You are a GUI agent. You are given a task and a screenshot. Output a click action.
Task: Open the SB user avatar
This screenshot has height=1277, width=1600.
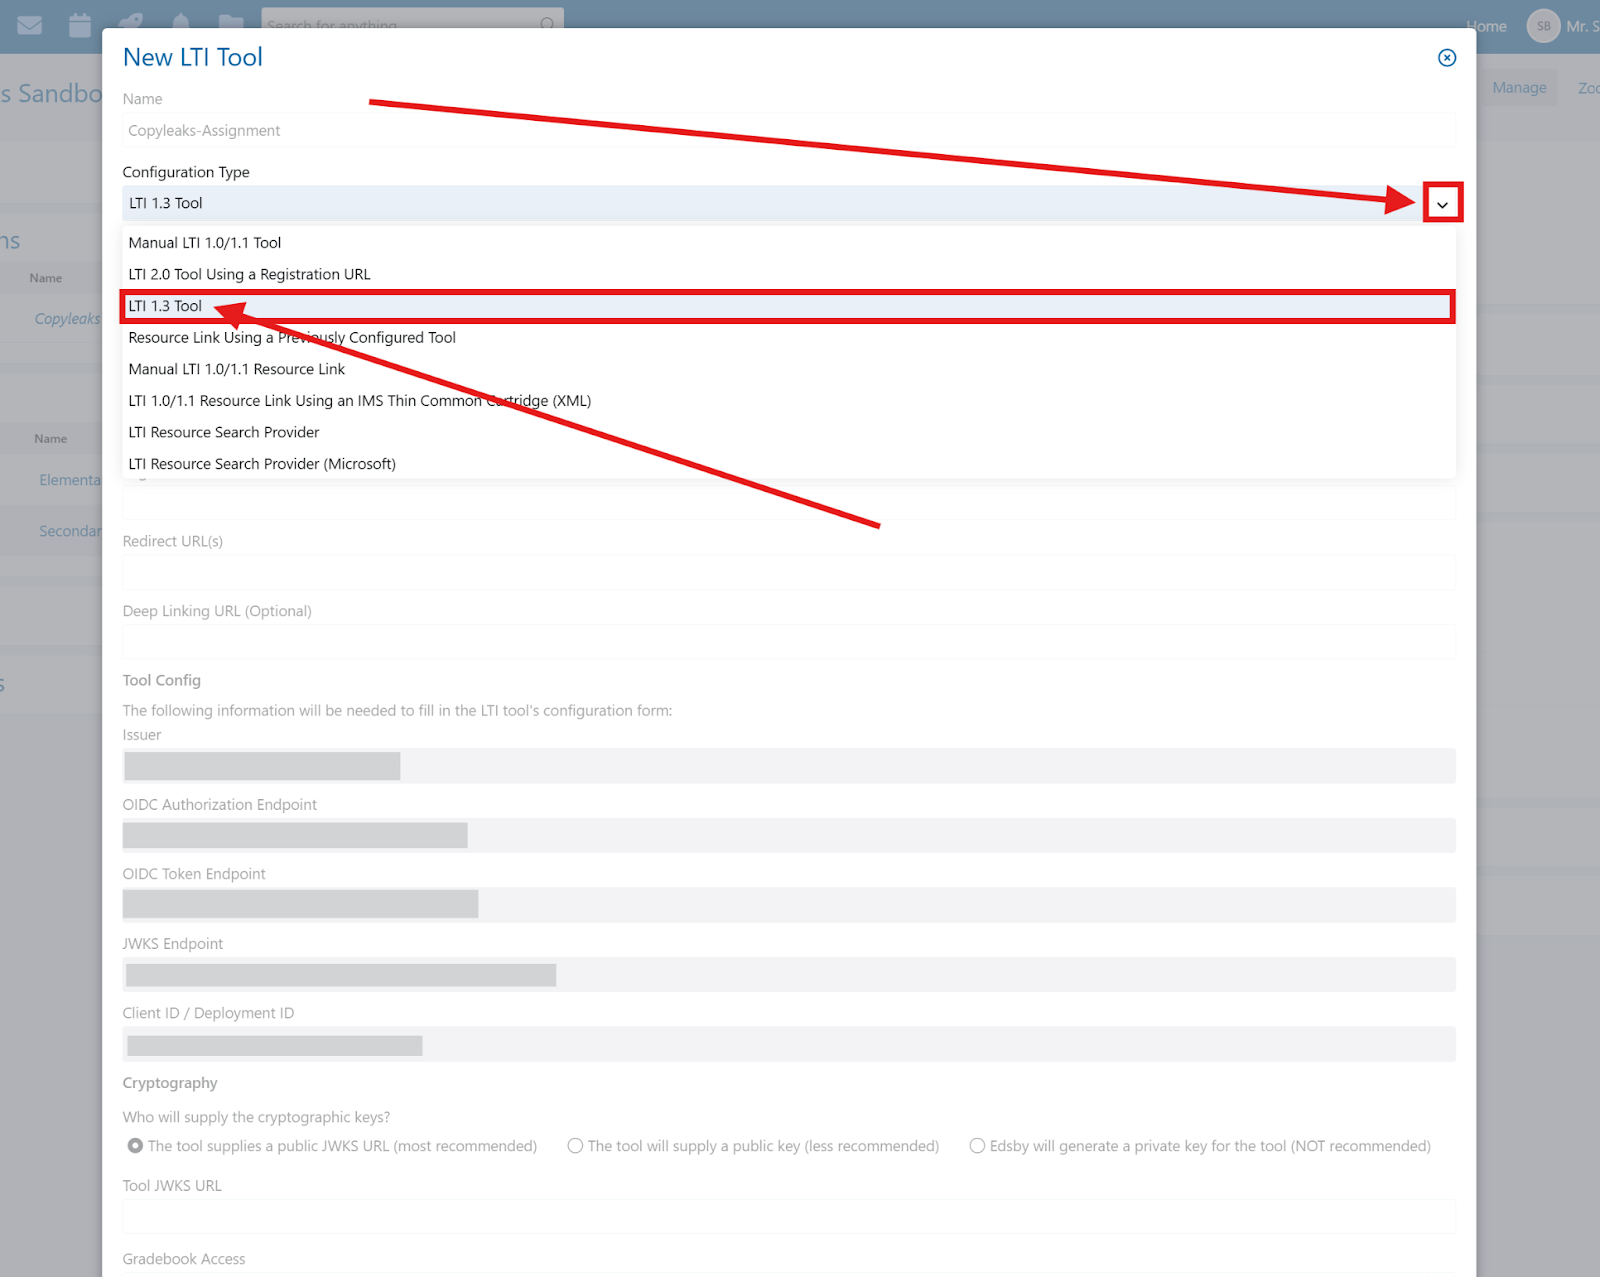1543,26
